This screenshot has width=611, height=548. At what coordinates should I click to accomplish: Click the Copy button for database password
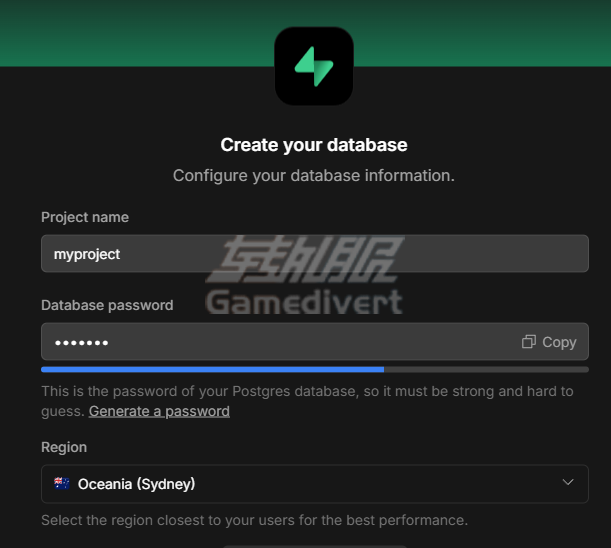(x=549, y=342)
